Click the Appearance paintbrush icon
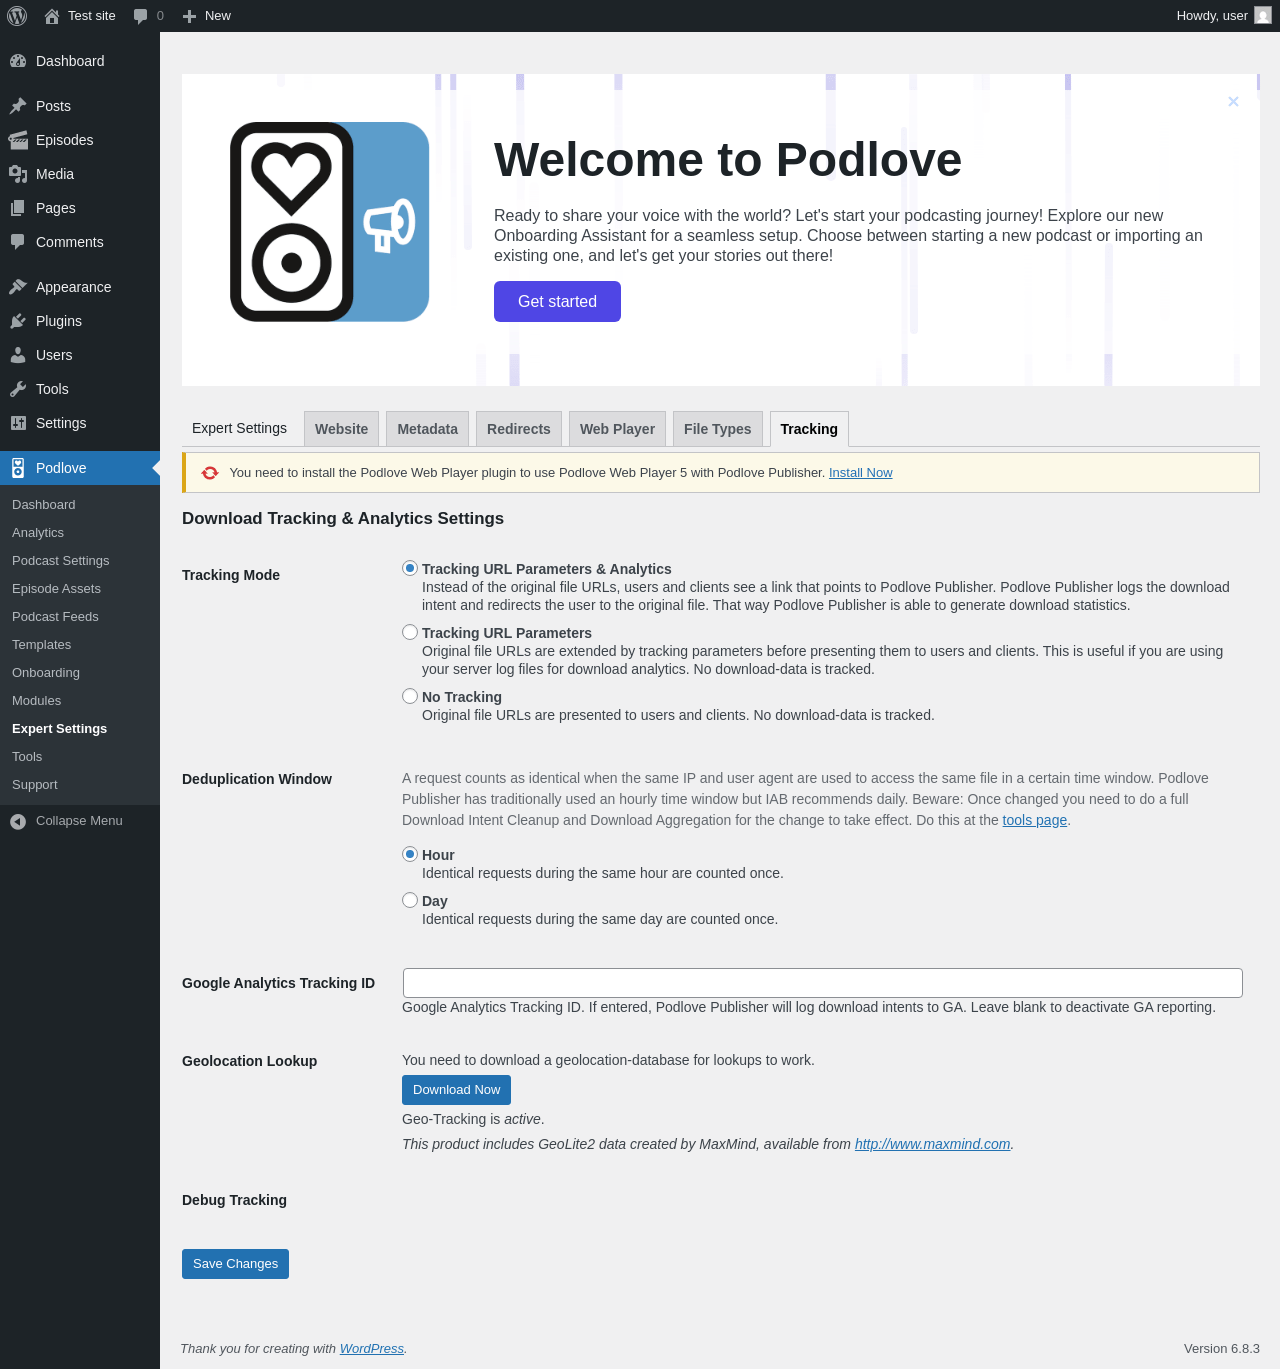This screenshot has height=1369, width=1280. 18,287
